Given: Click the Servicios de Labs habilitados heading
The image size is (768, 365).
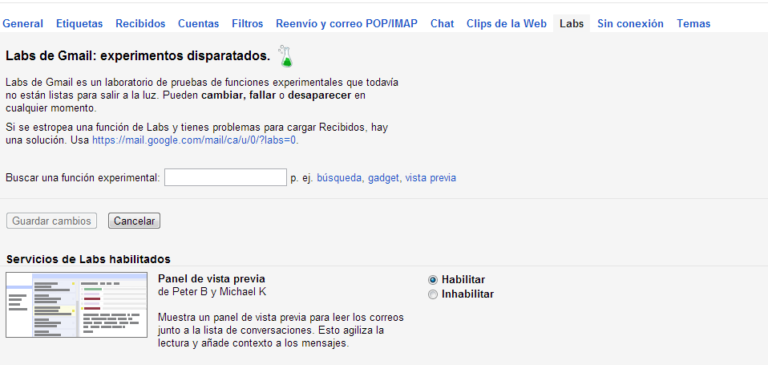Looking at the screenshot, I should 89,259.
